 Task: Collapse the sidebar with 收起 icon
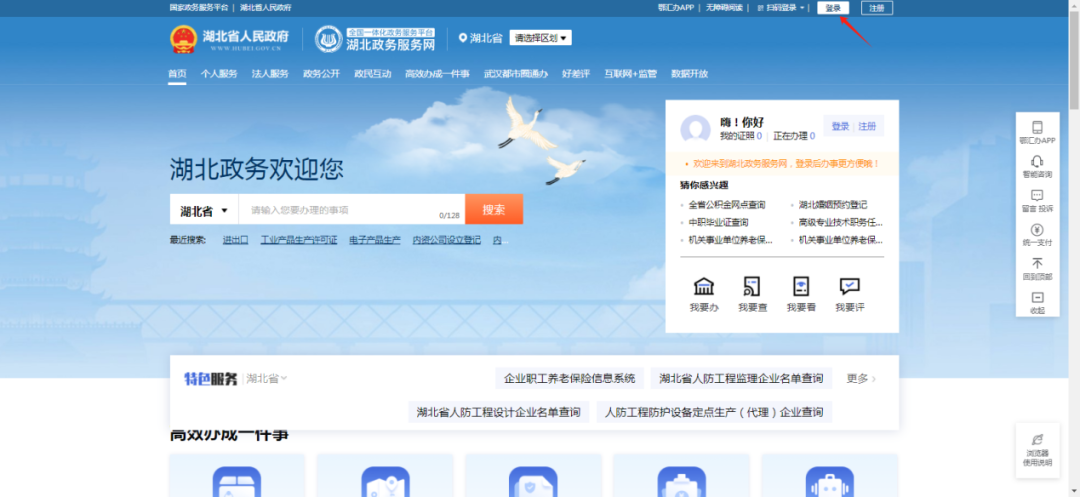[1037, 298]
